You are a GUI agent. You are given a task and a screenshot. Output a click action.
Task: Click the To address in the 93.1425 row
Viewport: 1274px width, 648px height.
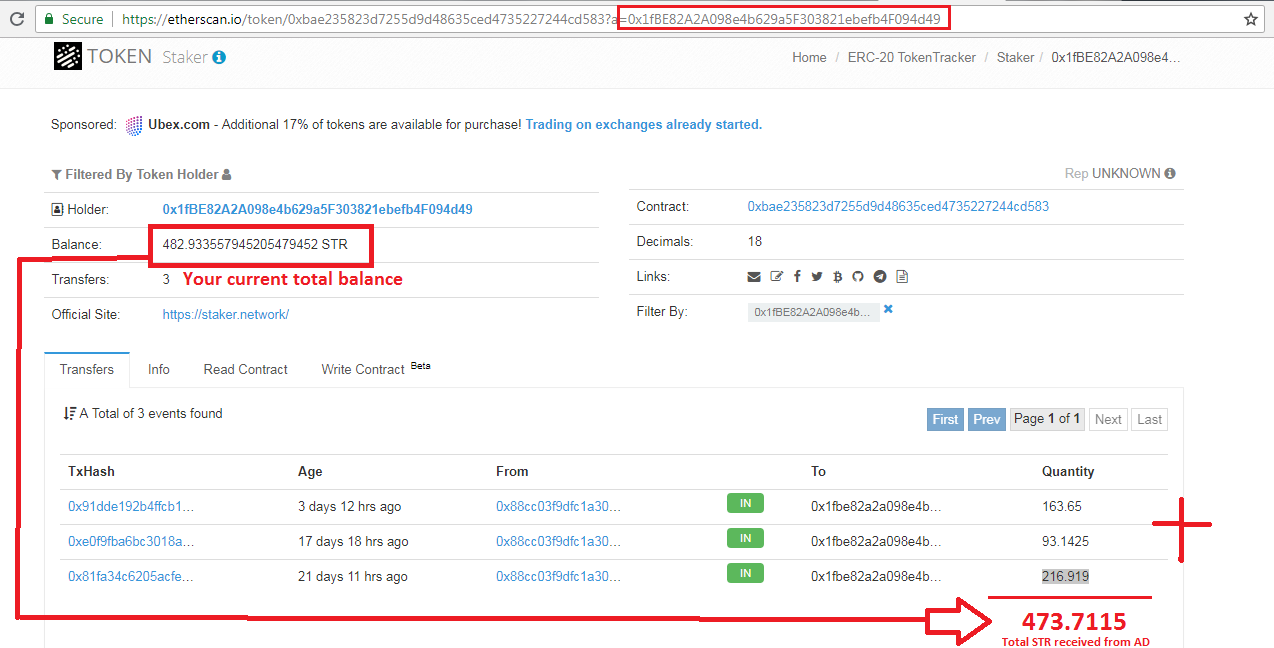click(876, 541)
